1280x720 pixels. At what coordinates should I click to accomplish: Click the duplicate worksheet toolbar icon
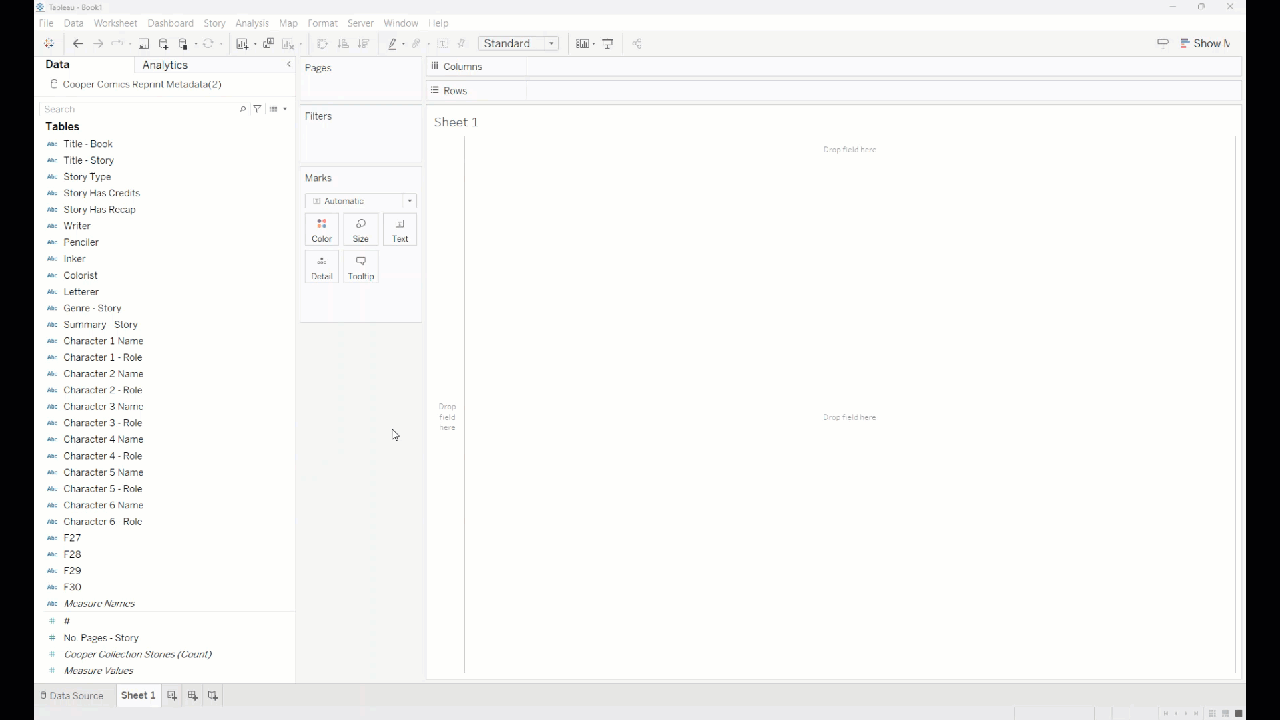coord(268,44)
